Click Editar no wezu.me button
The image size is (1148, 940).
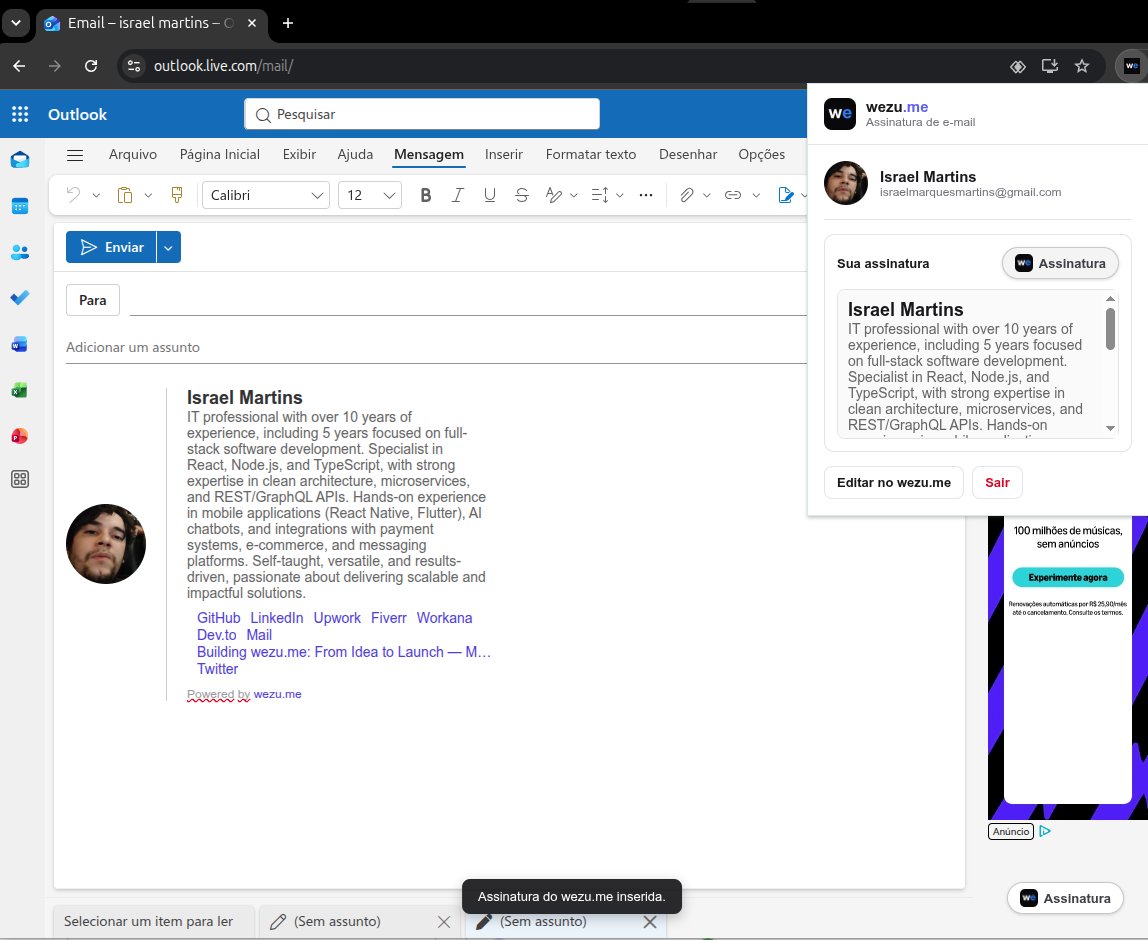(894, 482)
